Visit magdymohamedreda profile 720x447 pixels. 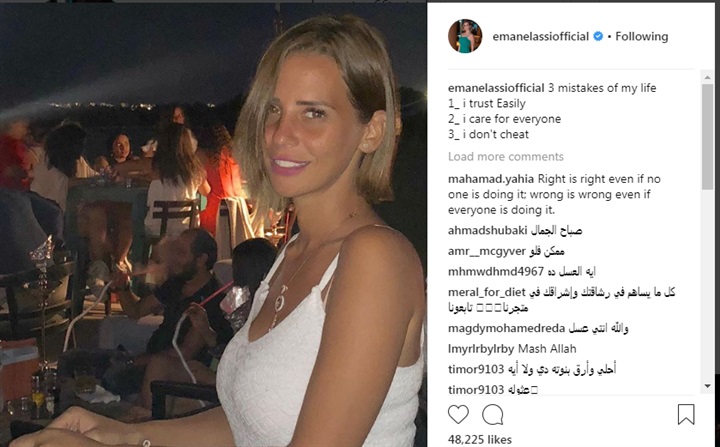pos(506,328)
